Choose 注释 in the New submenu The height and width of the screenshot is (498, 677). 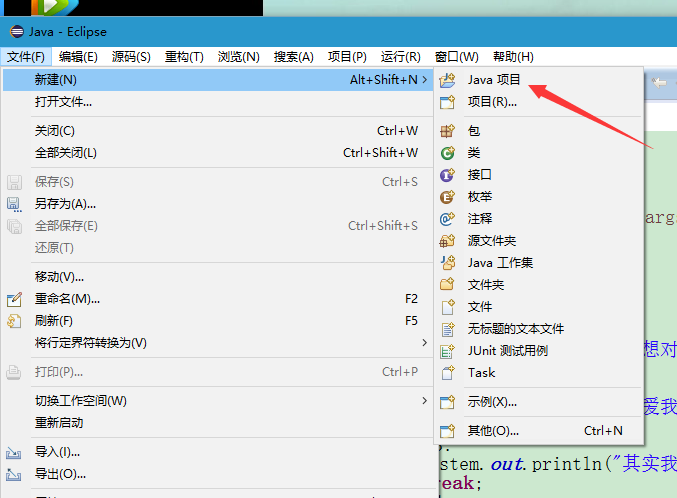click(x=539, y=219)
